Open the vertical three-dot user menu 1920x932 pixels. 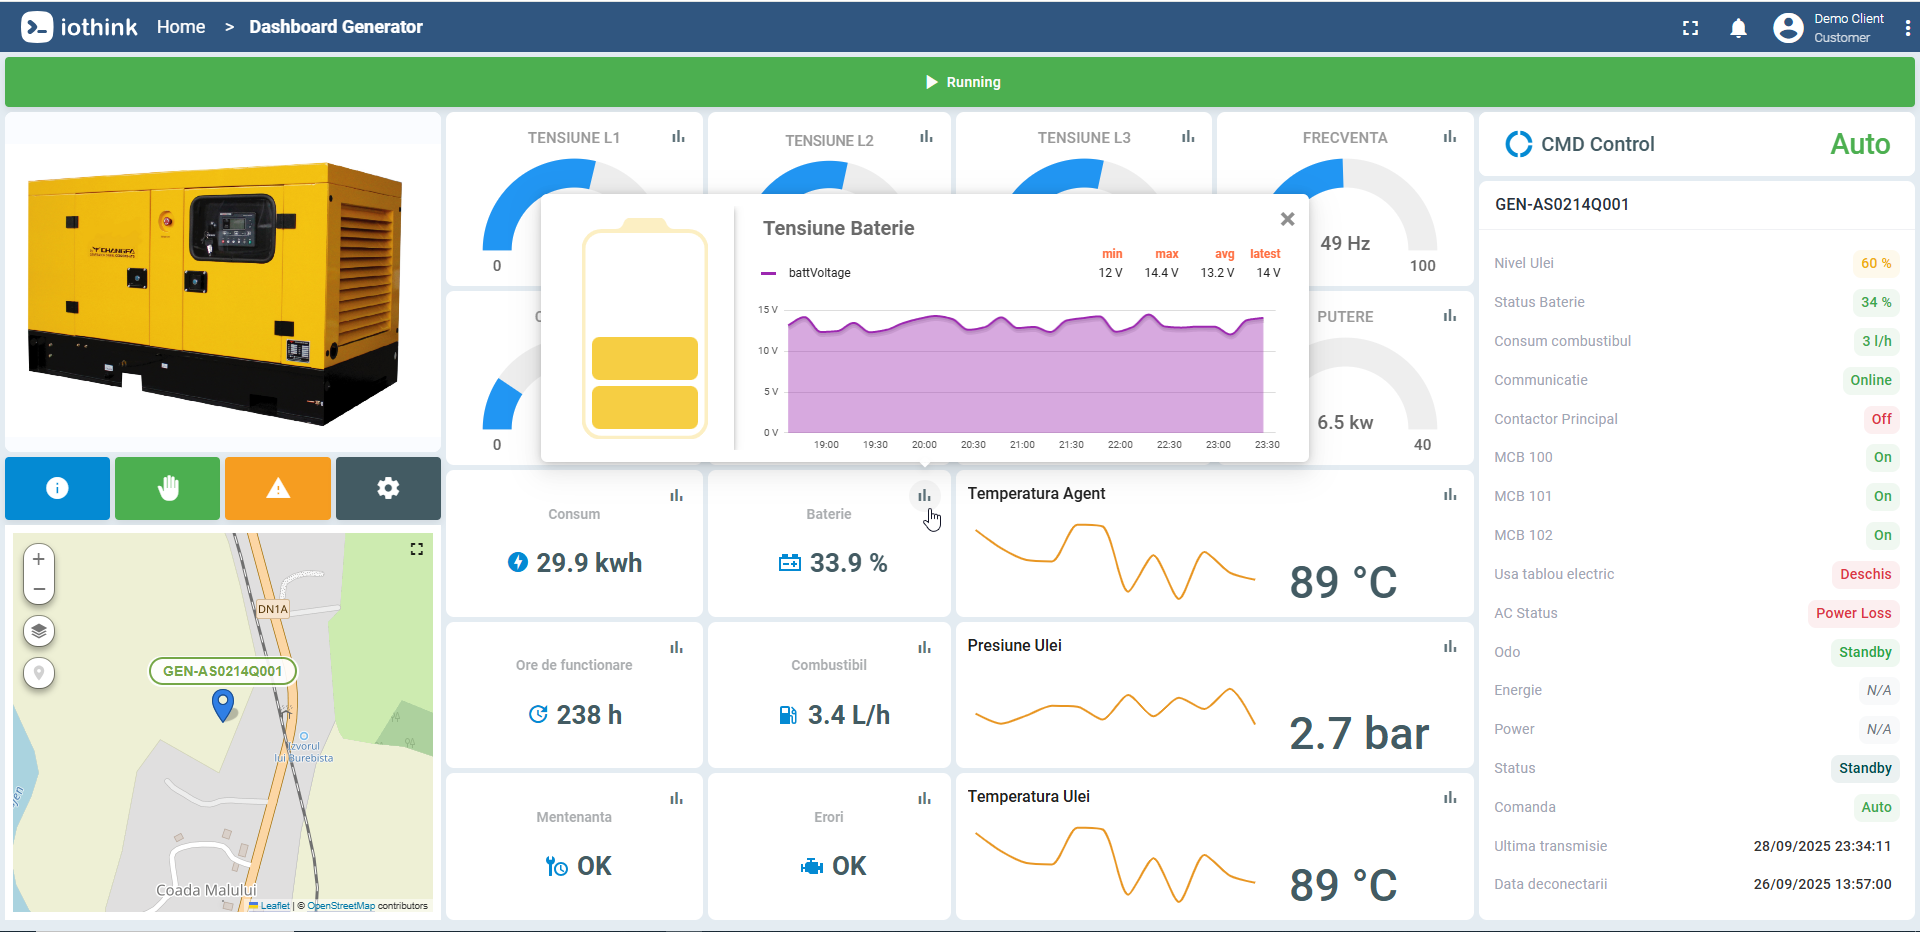(1908, 28)
